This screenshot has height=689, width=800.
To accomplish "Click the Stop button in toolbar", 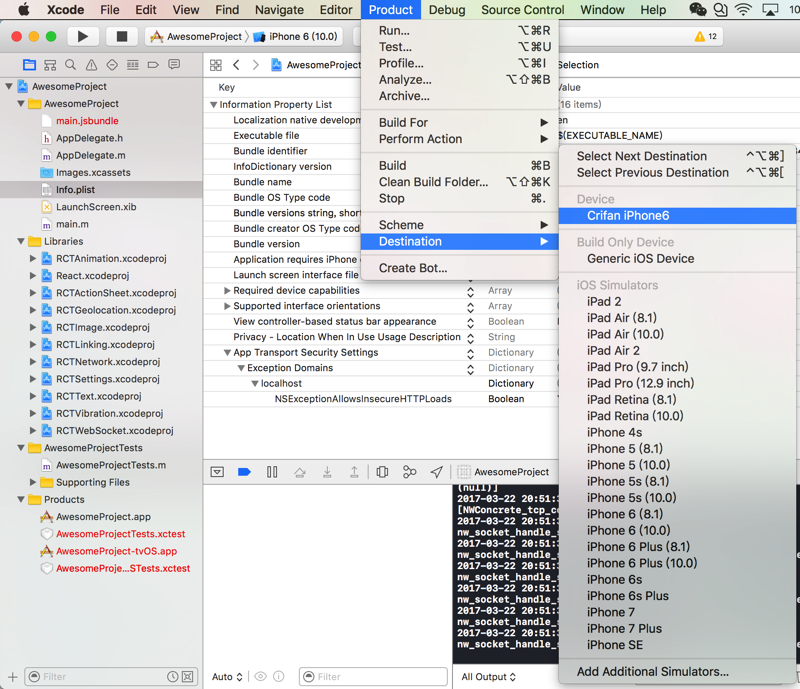I will tap(121, 36).
